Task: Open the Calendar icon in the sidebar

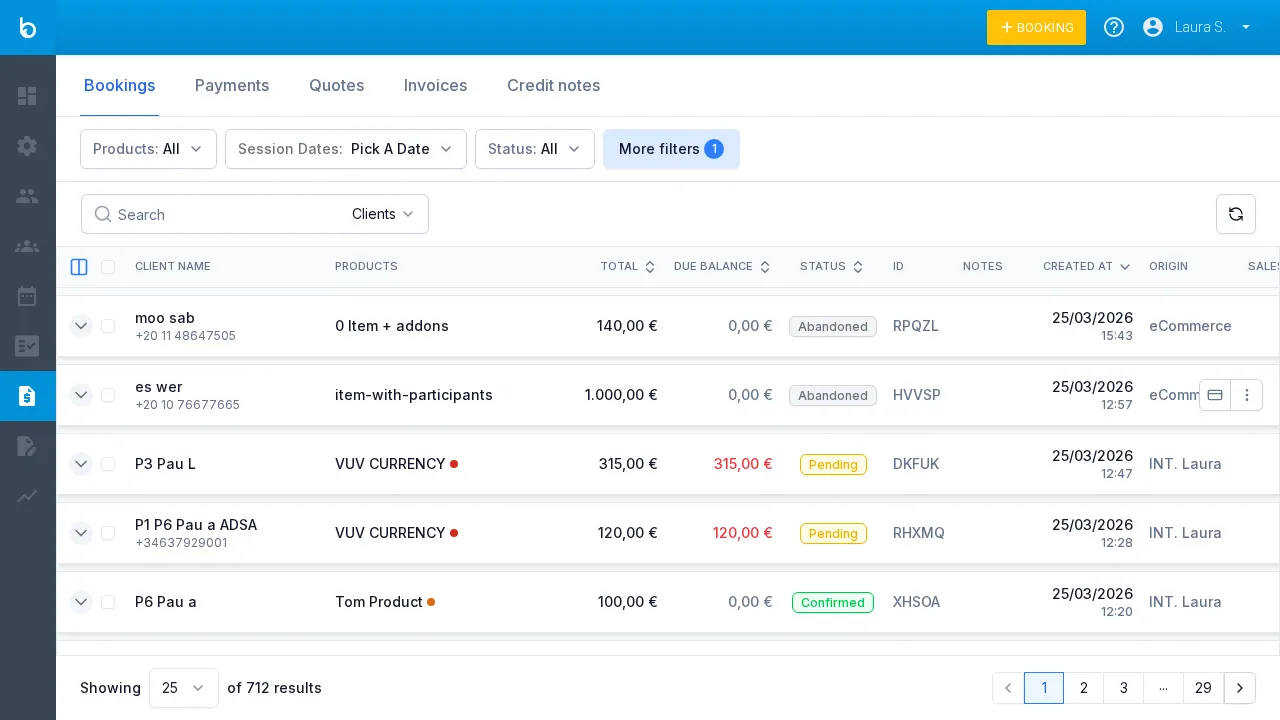Action: pos(27,296)
